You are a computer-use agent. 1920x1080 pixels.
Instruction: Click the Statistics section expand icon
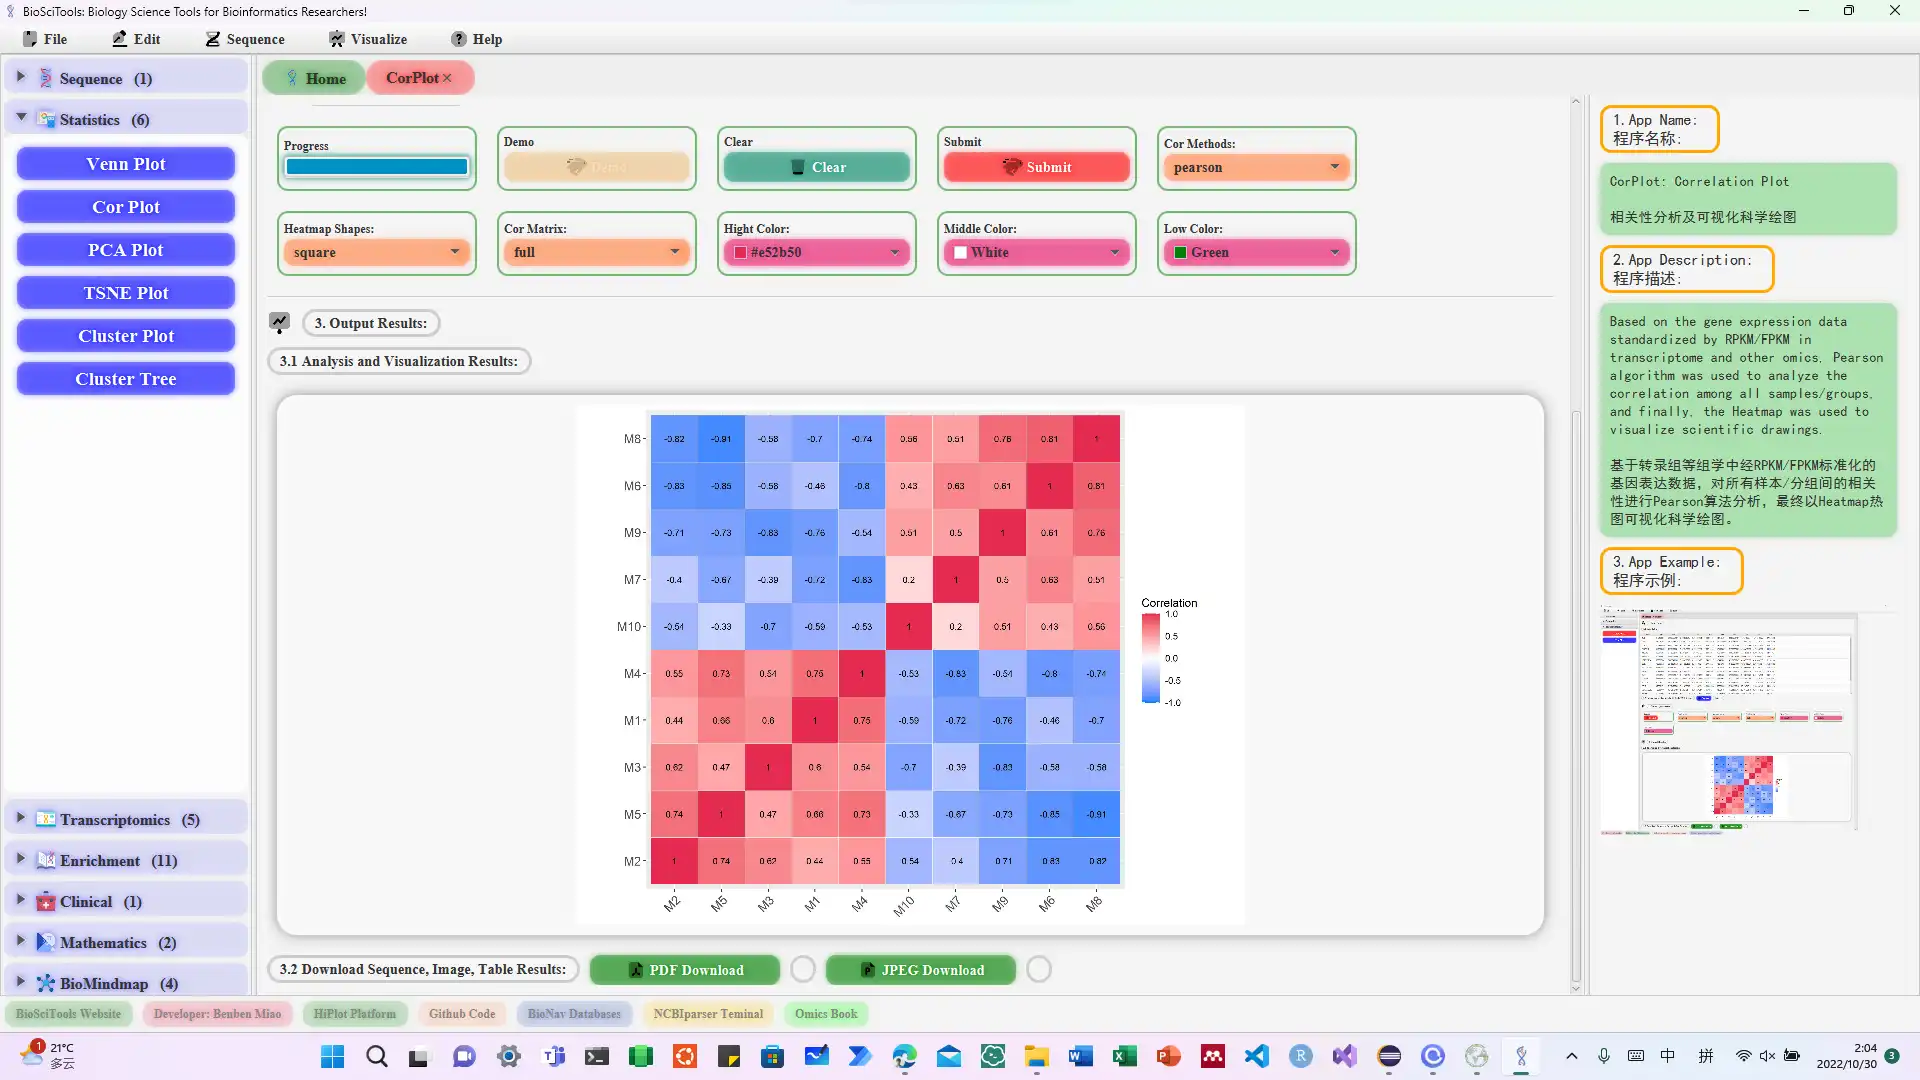click(x=20, y=119)
